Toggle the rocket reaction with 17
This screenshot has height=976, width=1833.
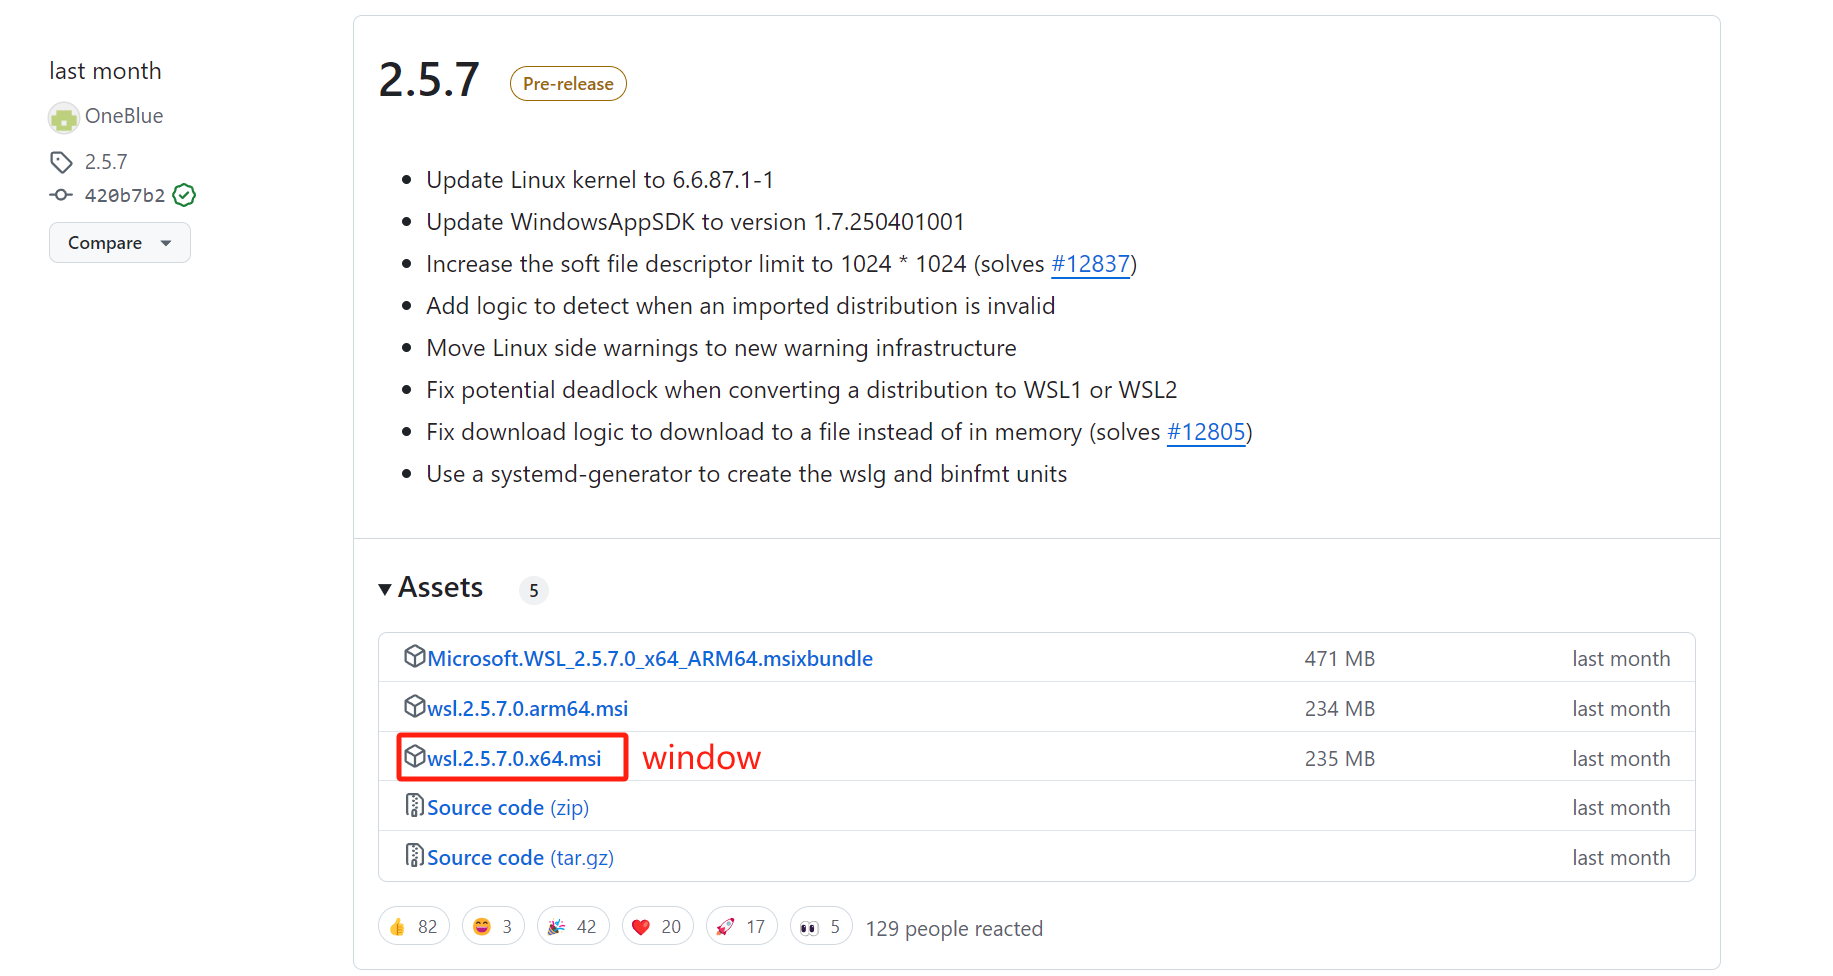pos(741,927)
